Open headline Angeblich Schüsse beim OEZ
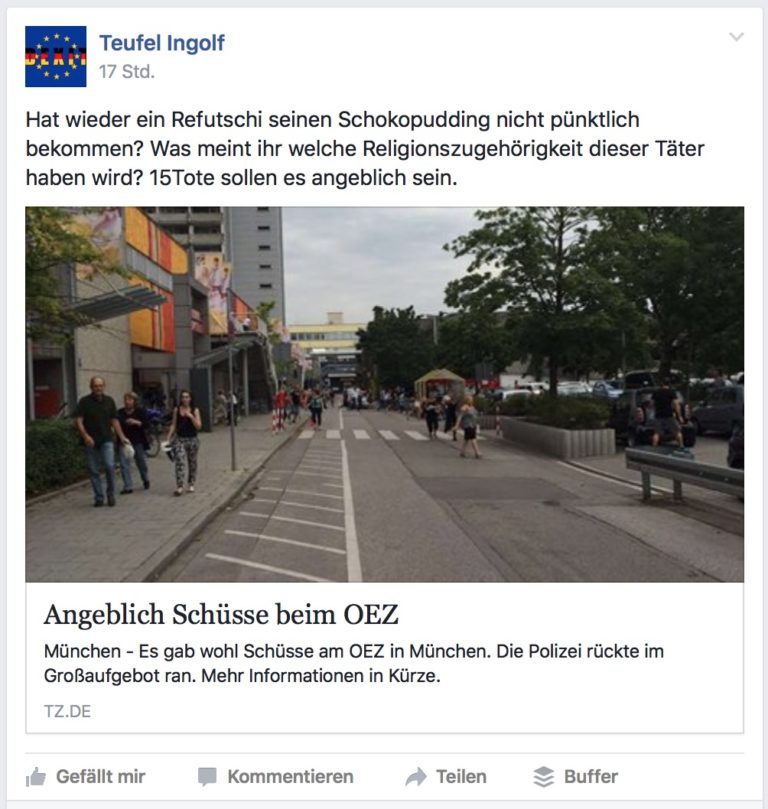768x809 pixels. (221, 614)
